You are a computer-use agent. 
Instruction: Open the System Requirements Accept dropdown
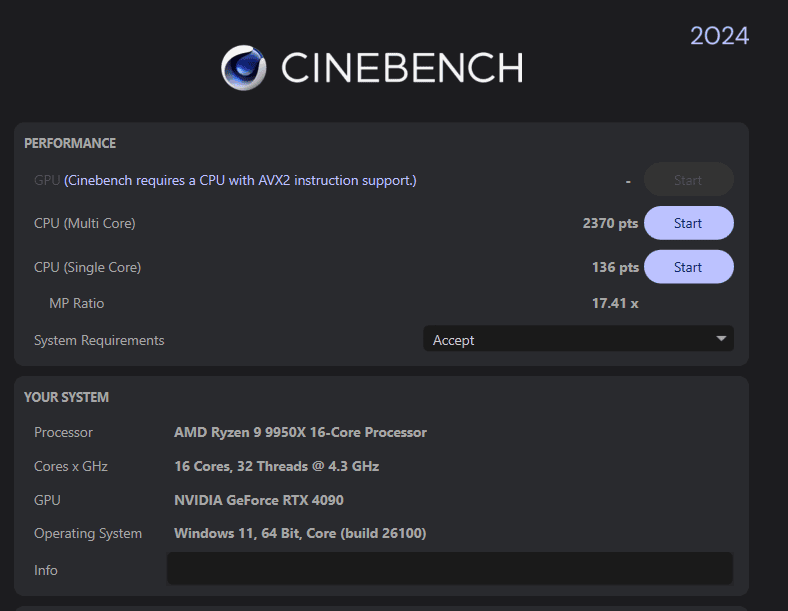click(578, 339)
